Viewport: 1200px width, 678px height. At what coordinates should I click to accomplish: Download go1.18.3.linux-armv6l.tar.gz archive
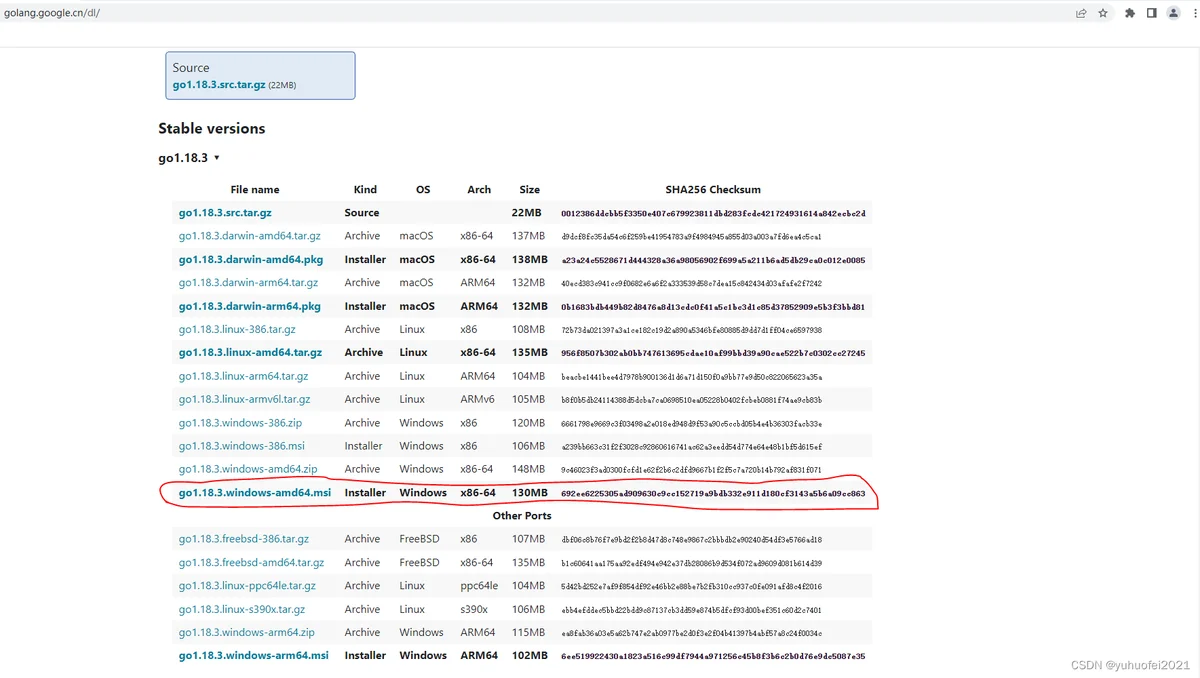tap(245, 399)
